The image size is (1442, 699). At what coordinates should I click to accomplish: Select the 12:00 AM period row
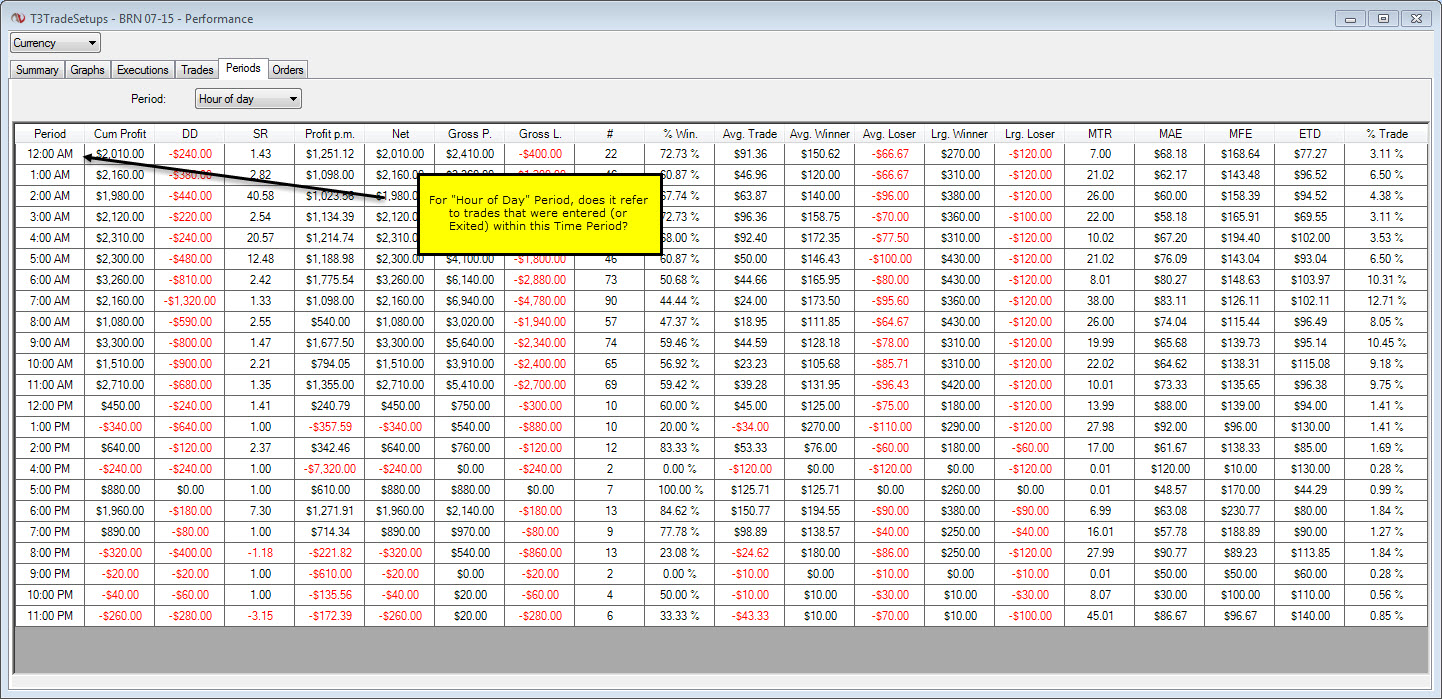coord(722,154)
